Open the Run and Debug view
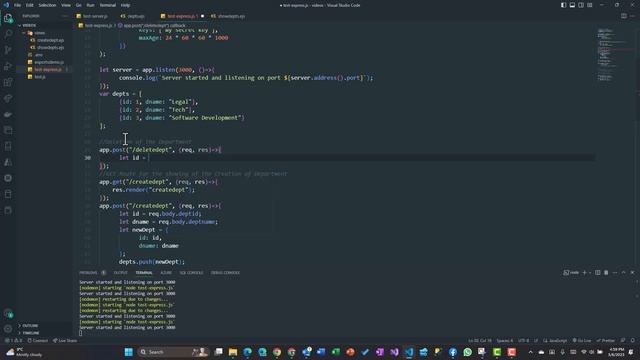This screenshot has width=640, height=360. click(x=8, y=66)
